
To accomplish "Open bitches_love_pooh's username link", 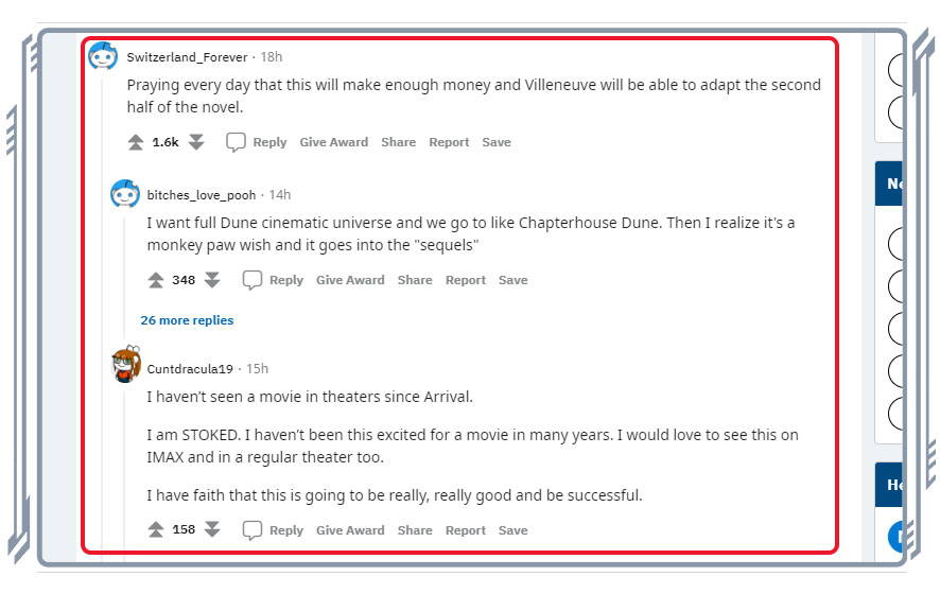I will [x=201, y=195].
